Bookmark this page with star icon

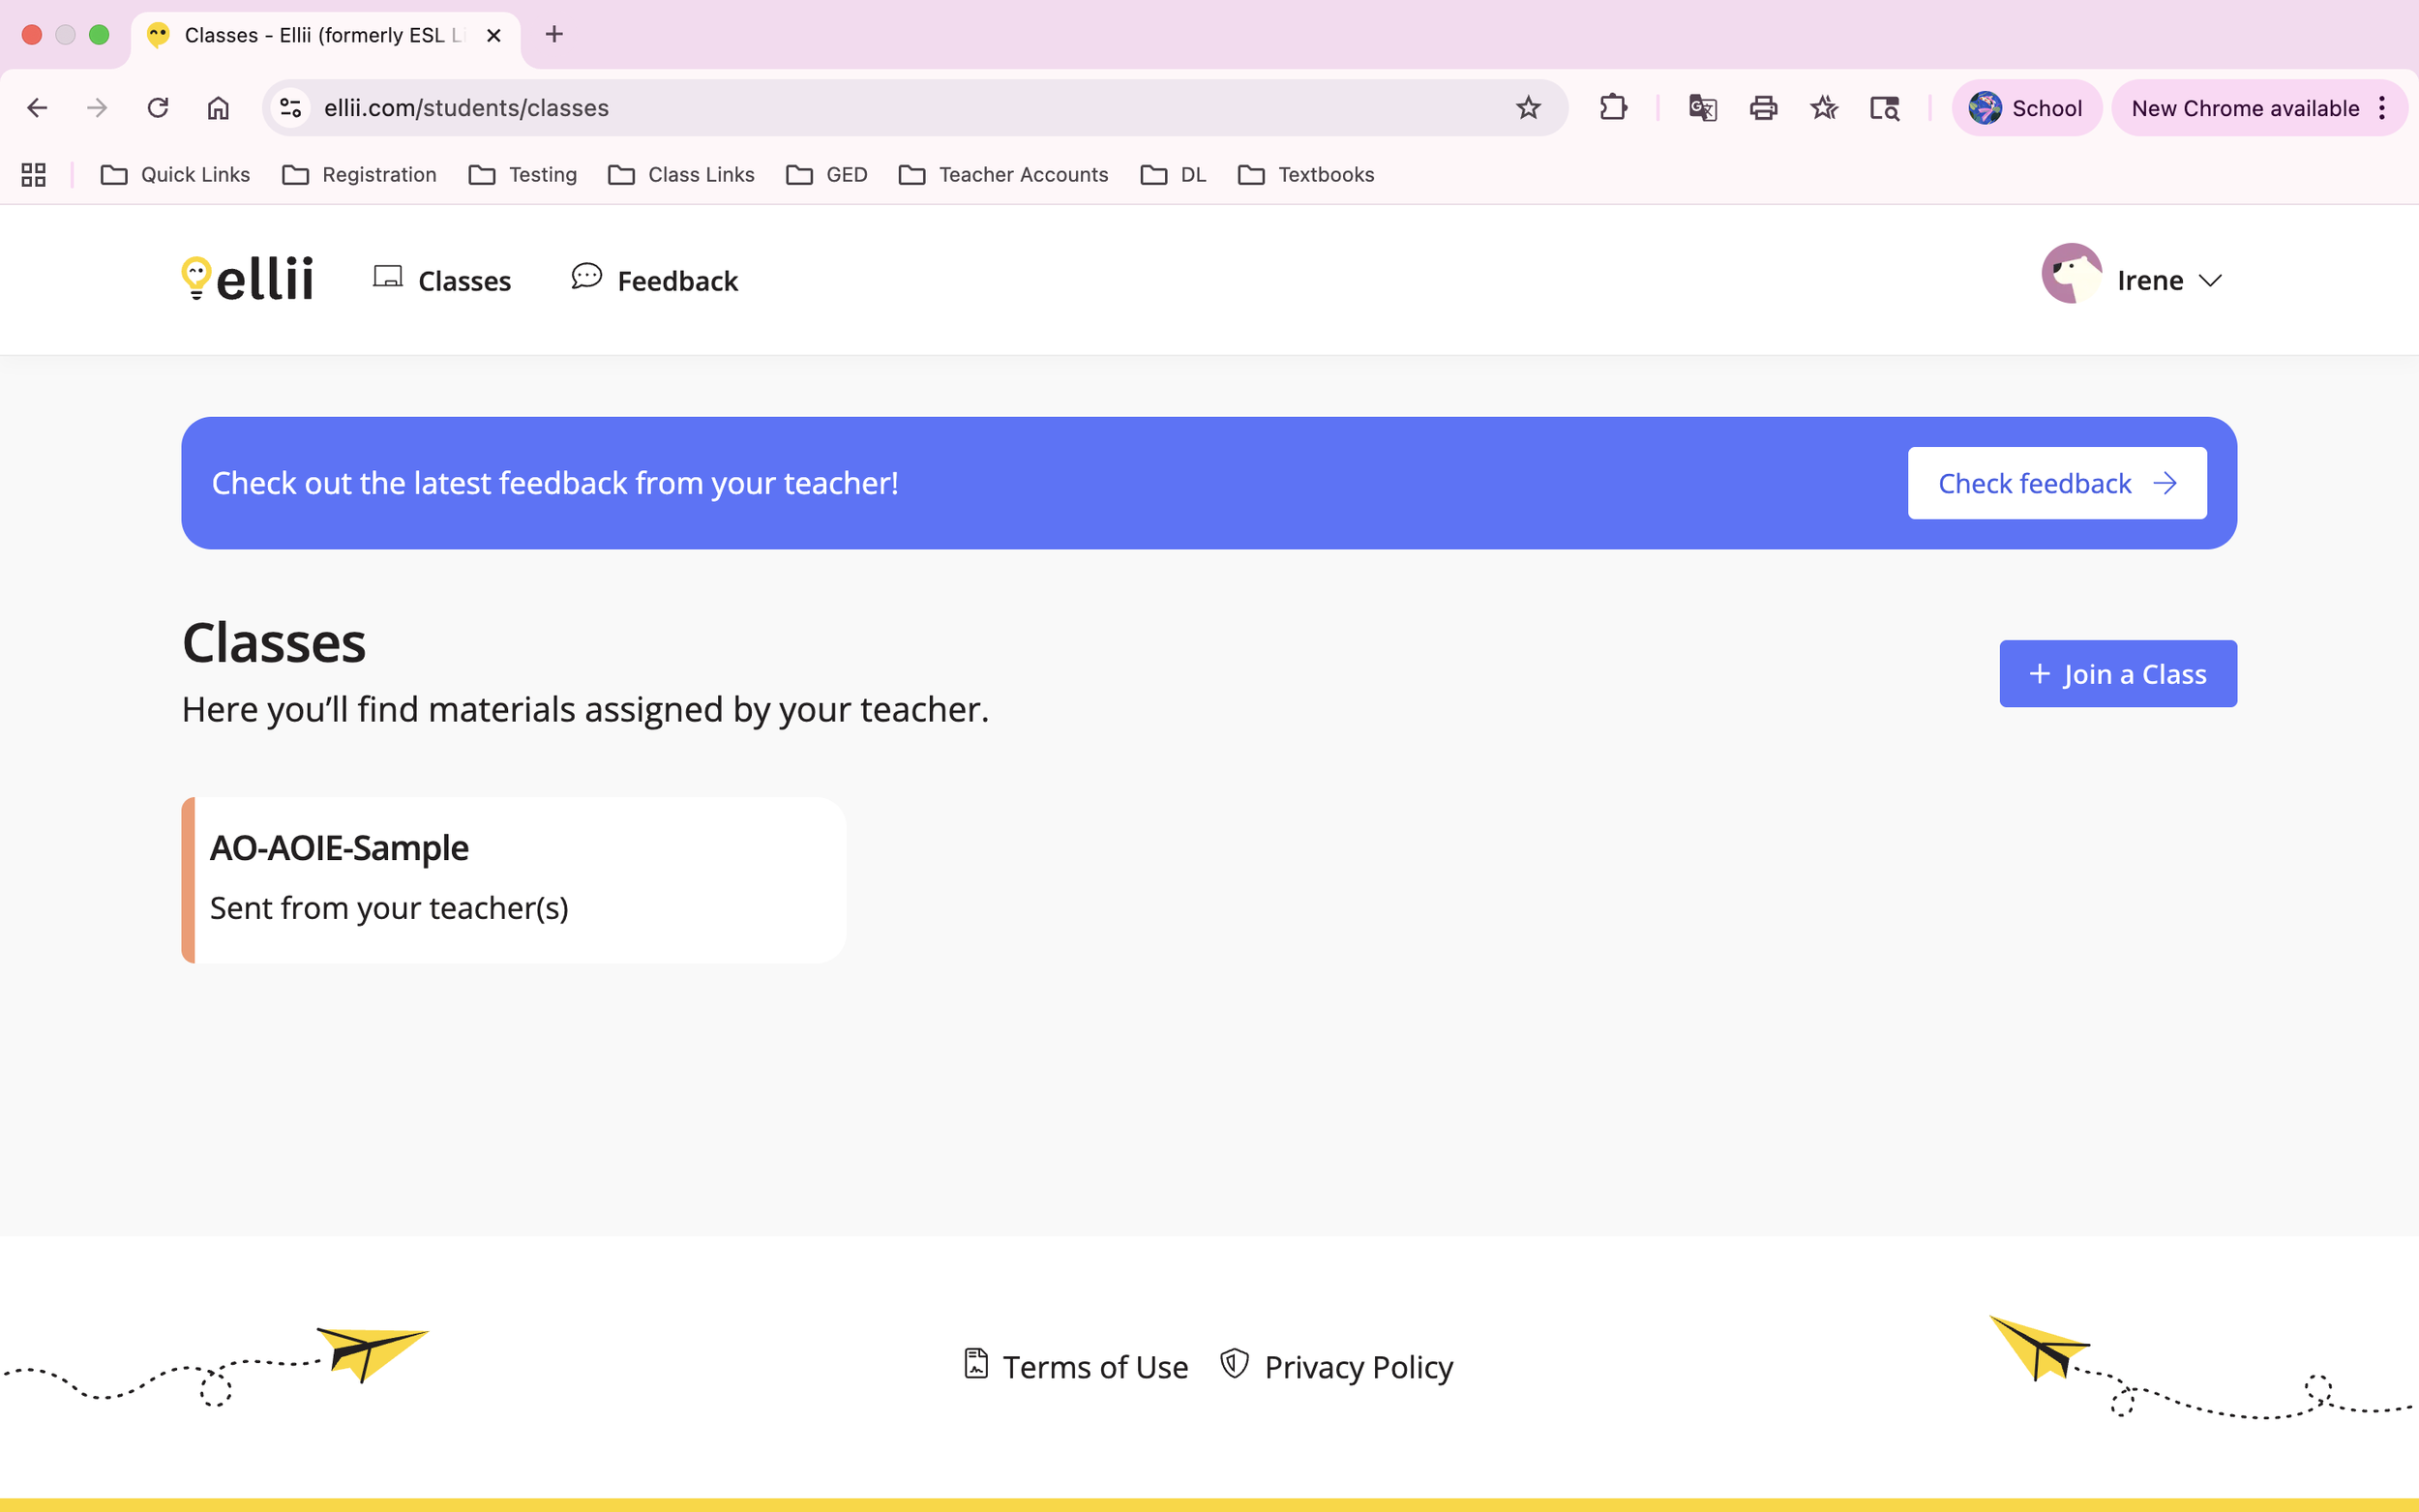1527,108
